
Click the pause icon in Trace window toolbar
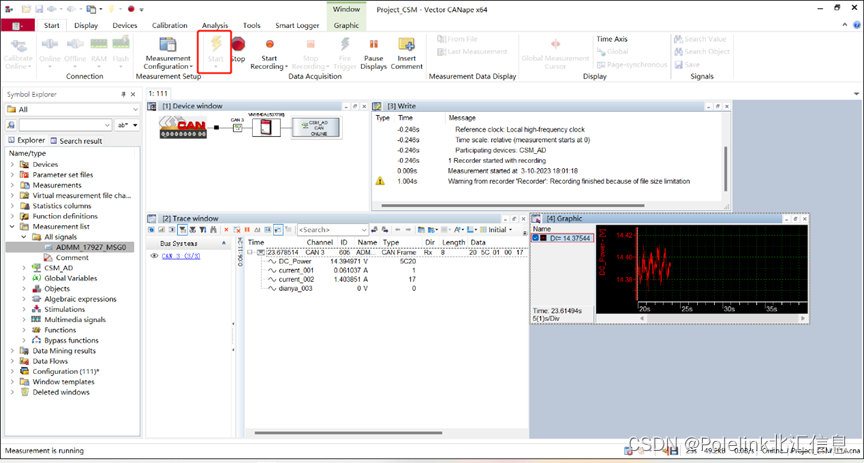tap(247, 229)
